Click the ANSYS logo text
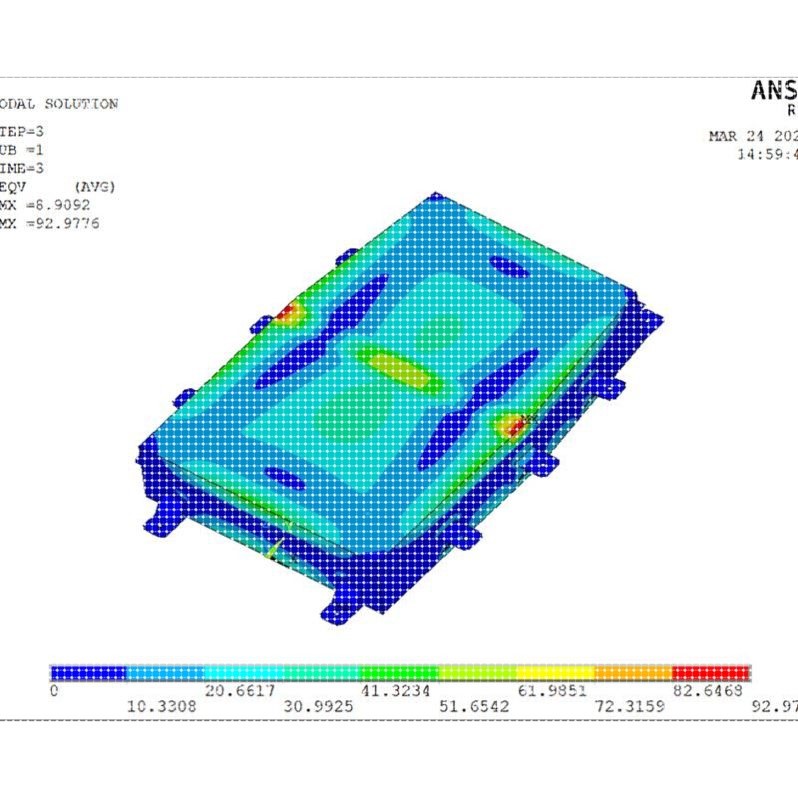Viewport: 798px width, 798px height. [774, 91]
